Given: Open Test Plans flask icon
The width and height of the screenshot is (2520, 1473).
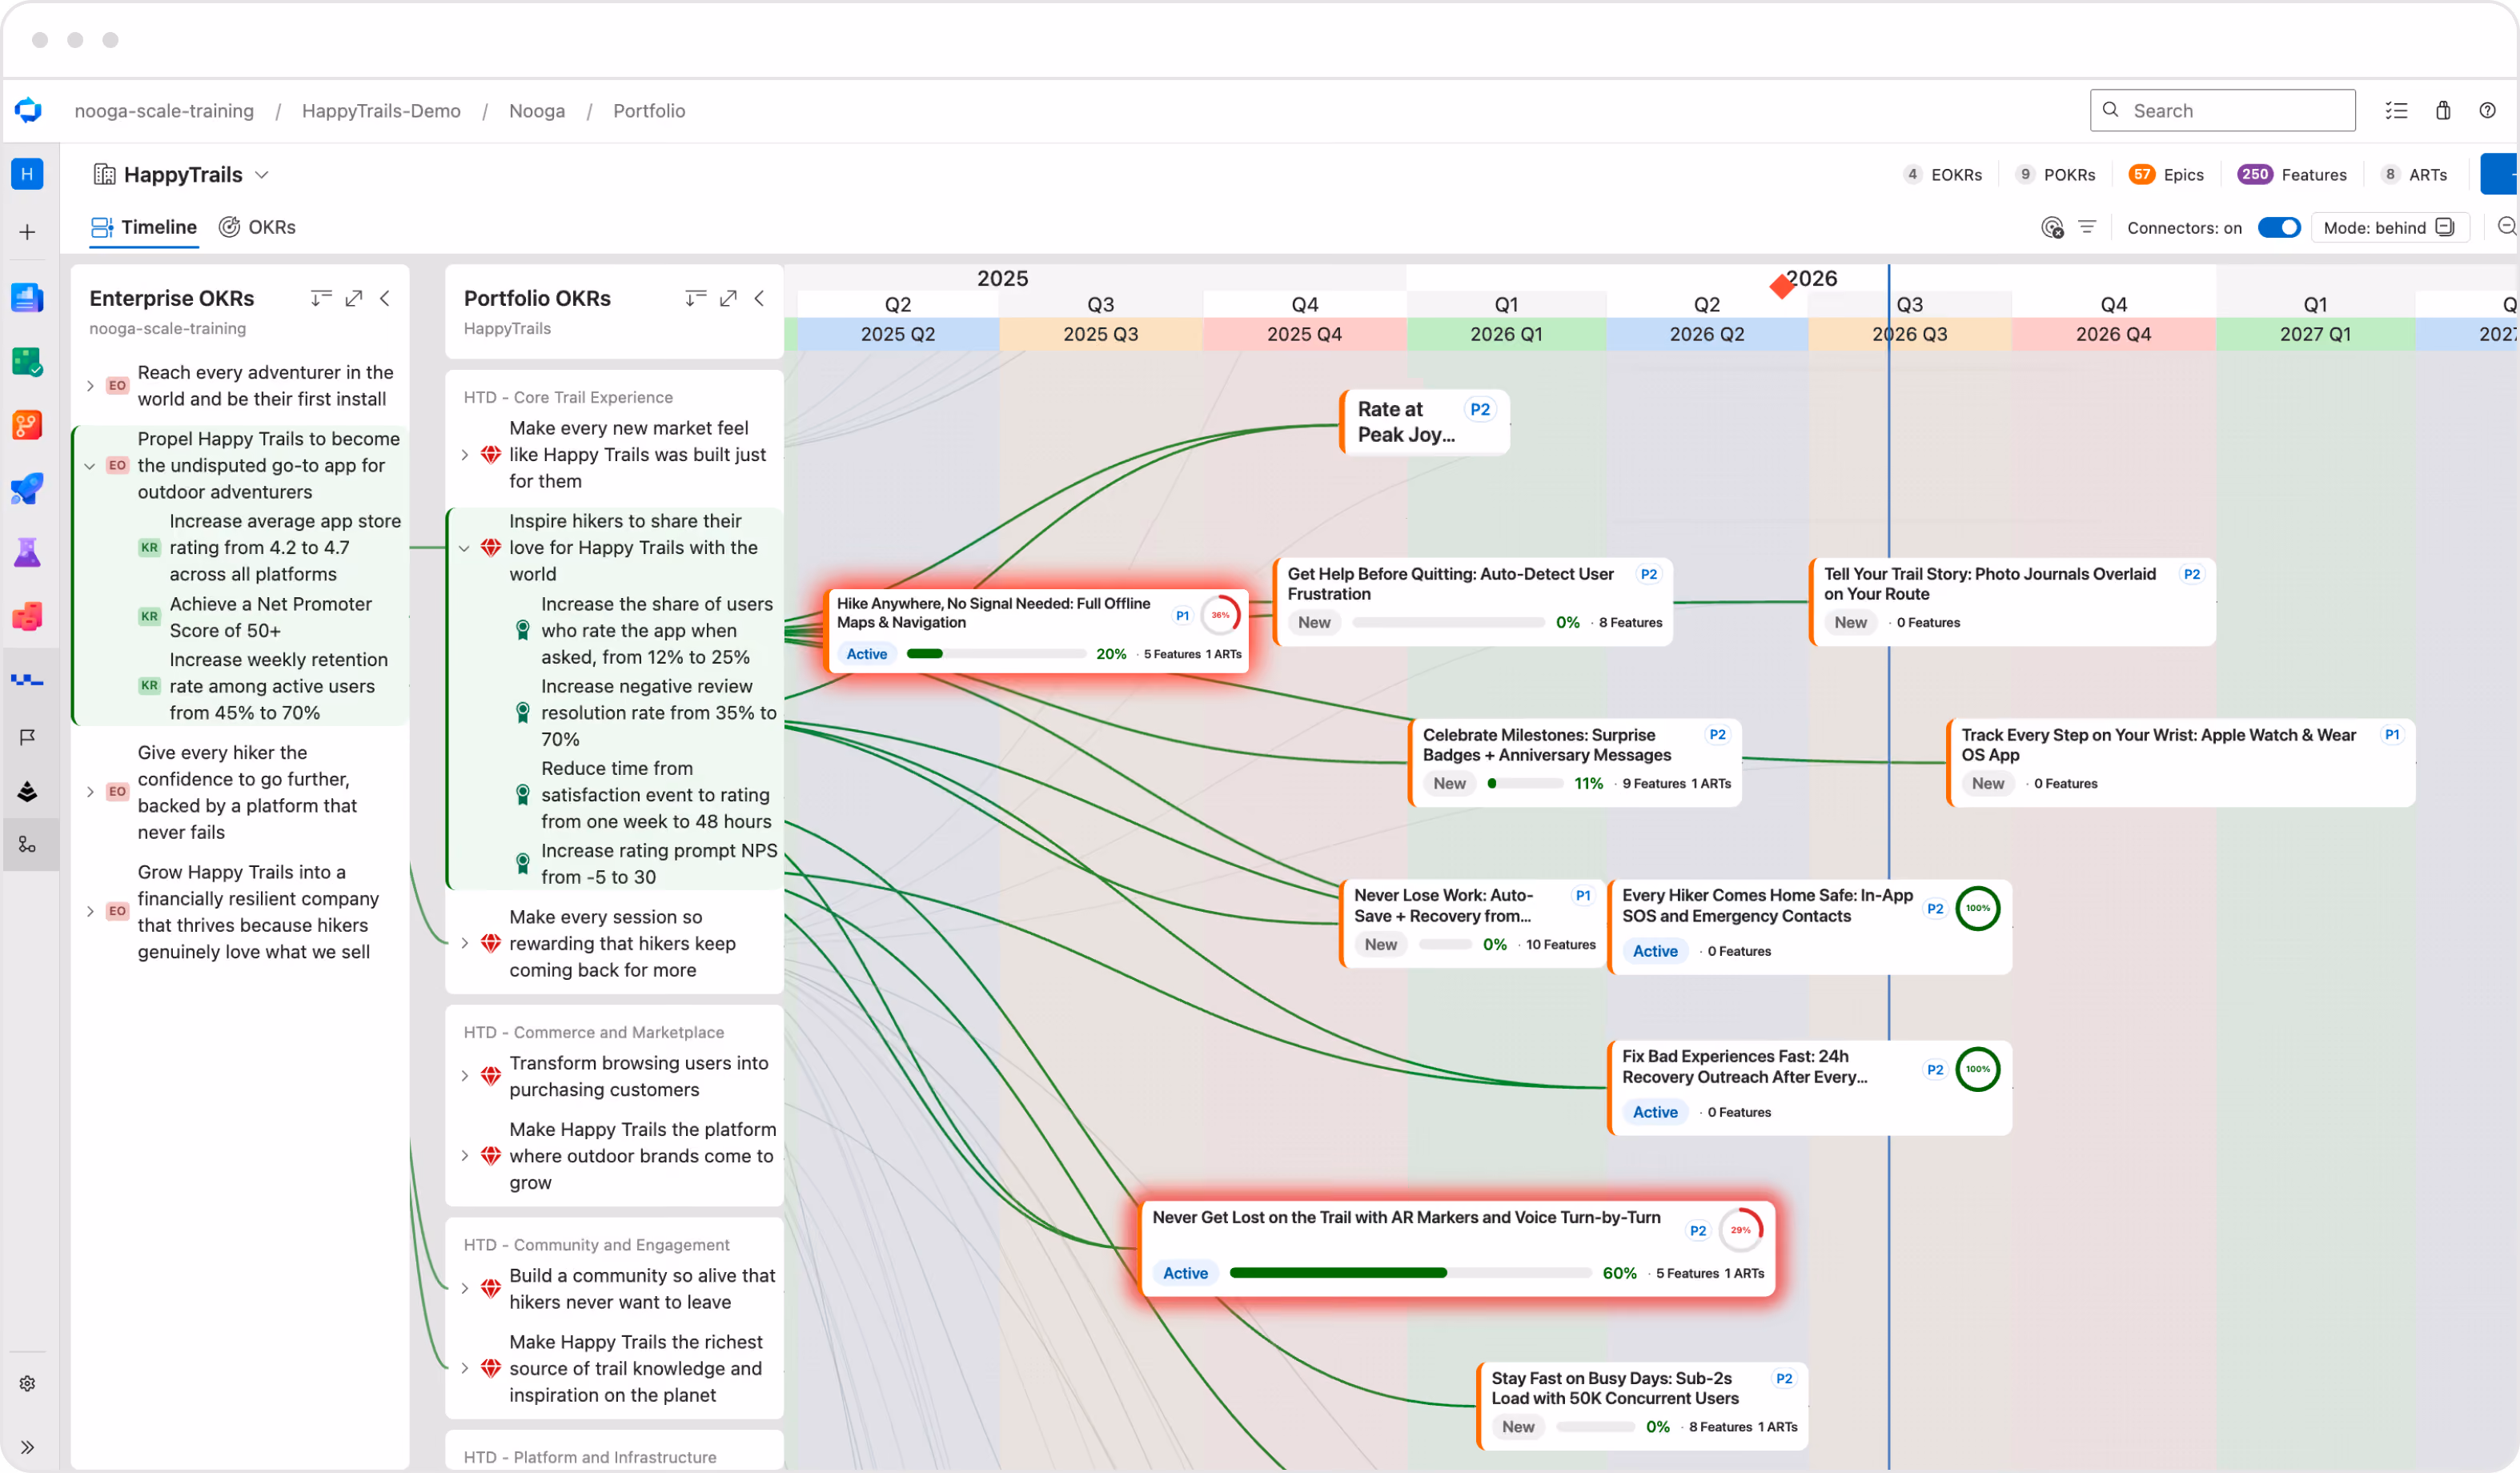Looking at the screenshot, I should tap(27, 552).
